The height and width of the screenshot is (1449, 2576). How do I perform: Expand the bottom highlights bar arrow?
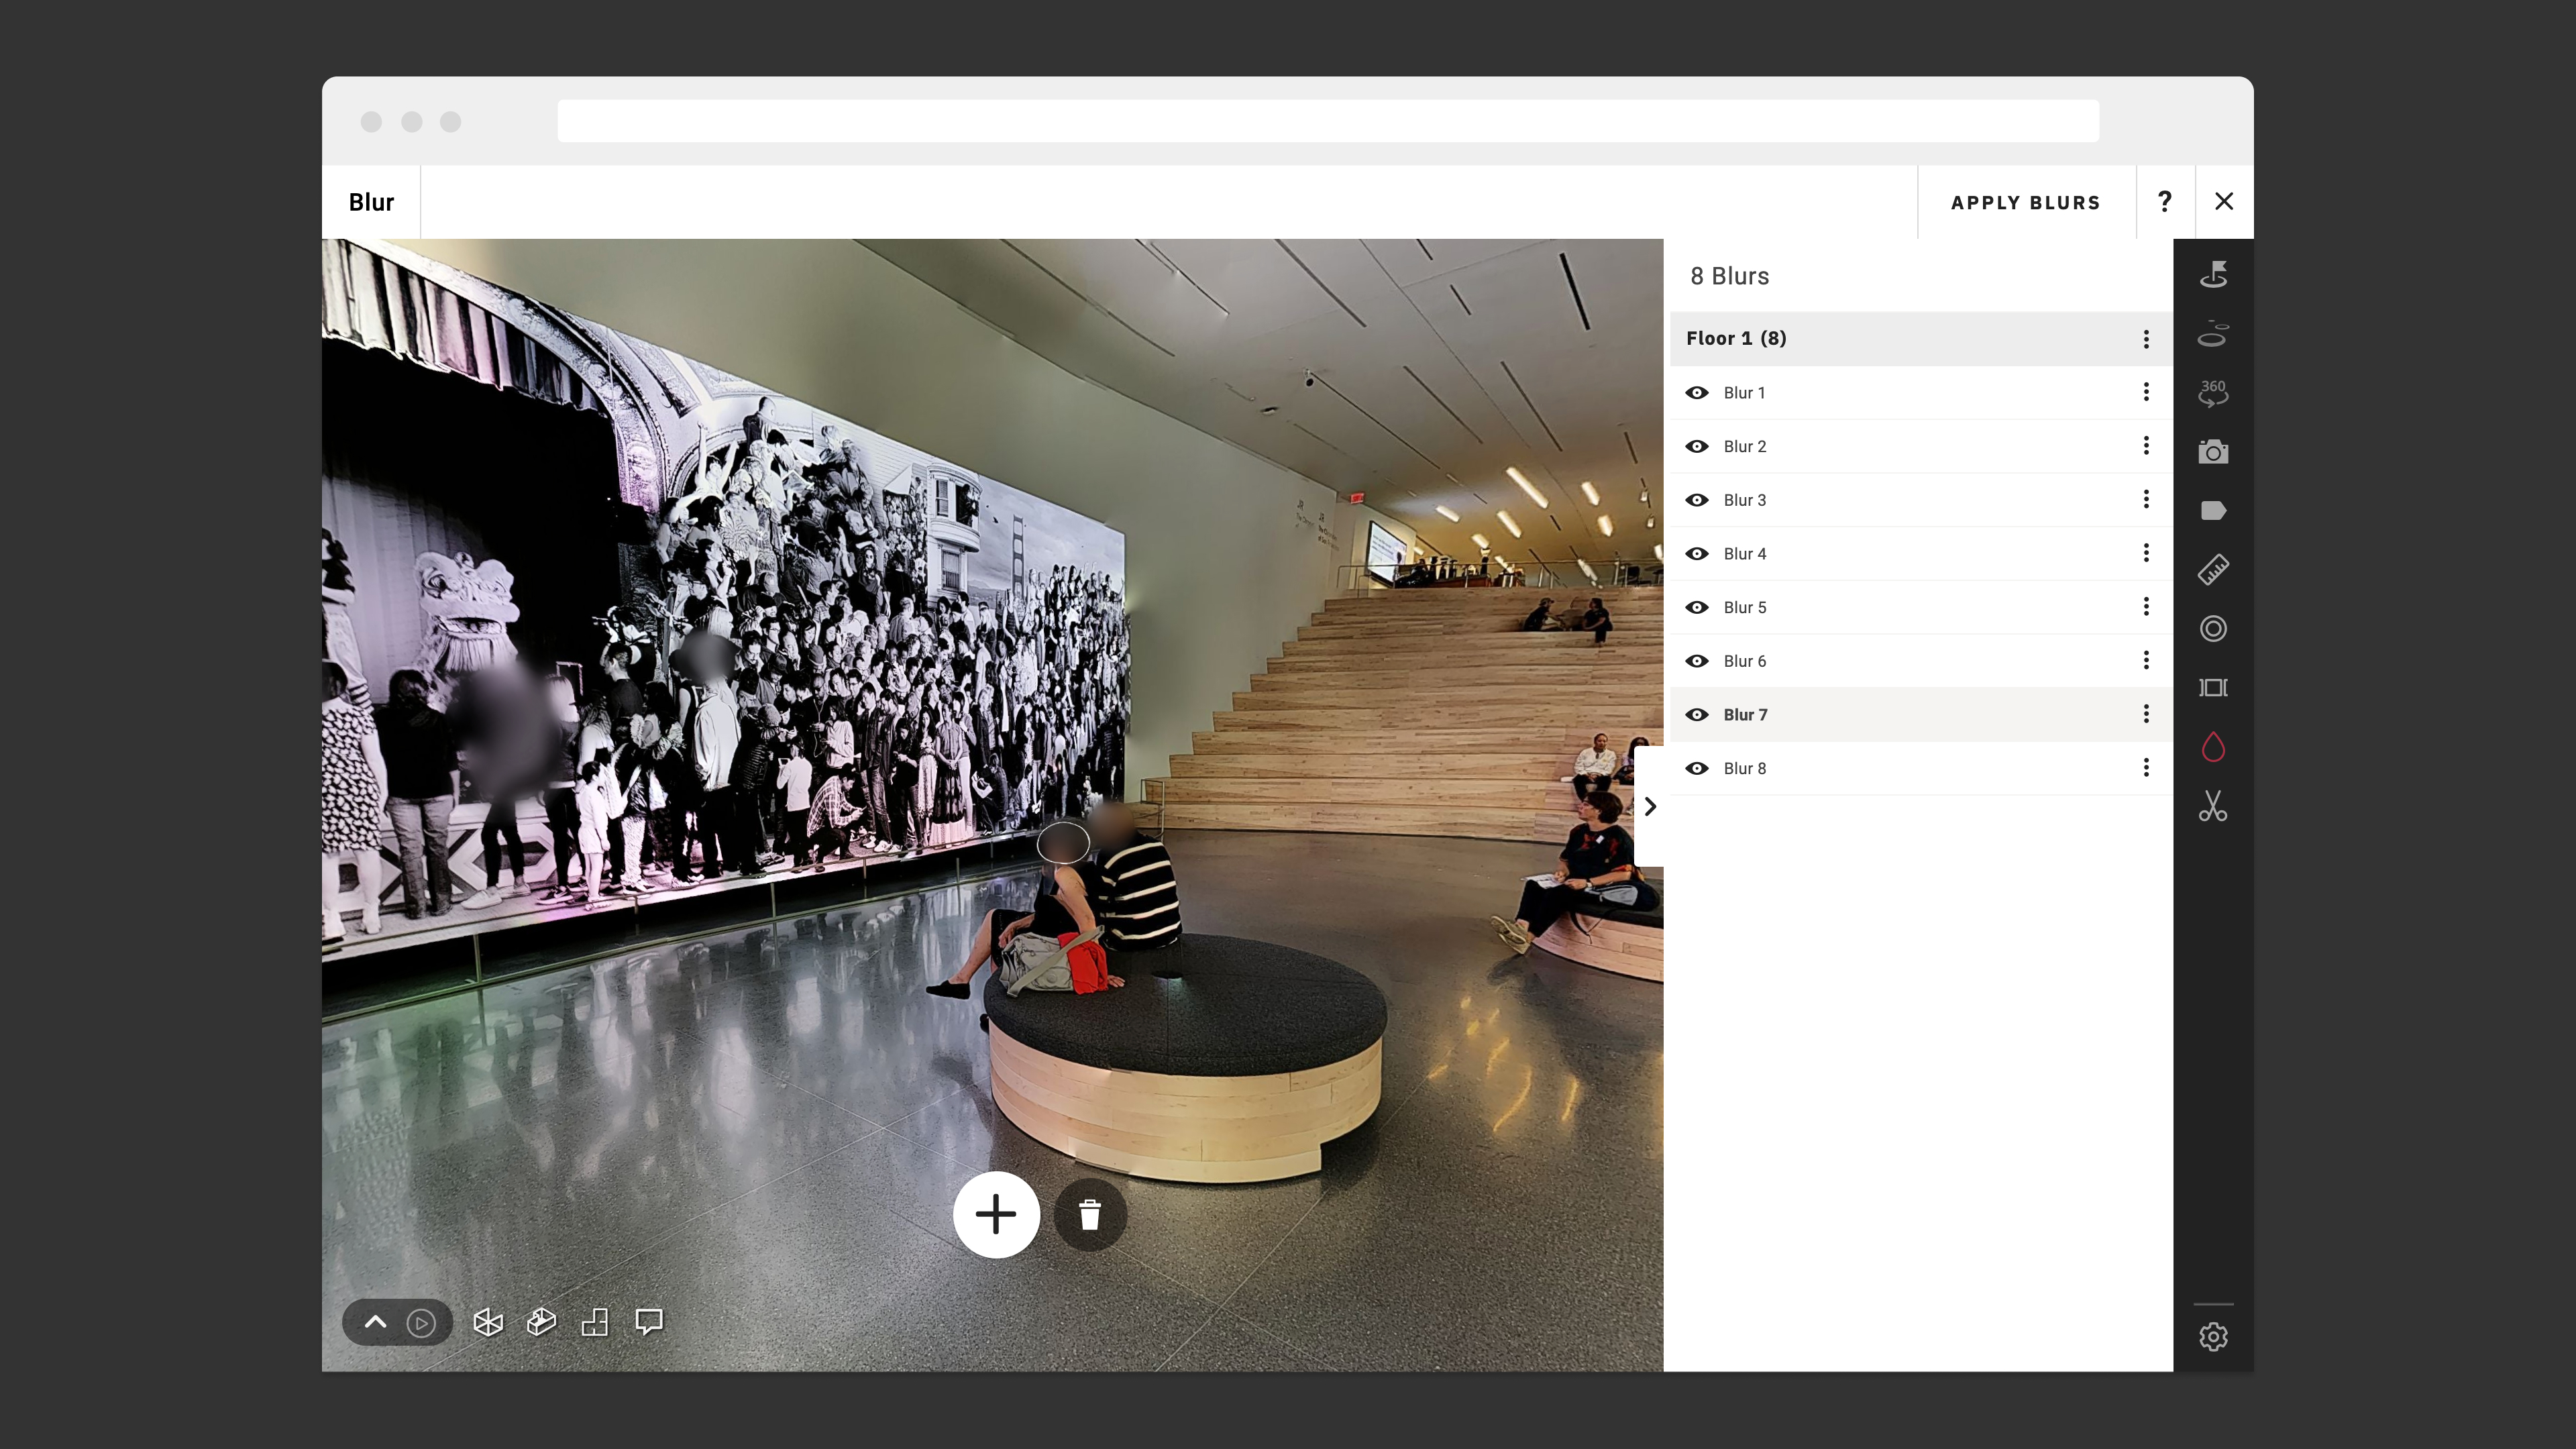click(x=375, y=1322)
